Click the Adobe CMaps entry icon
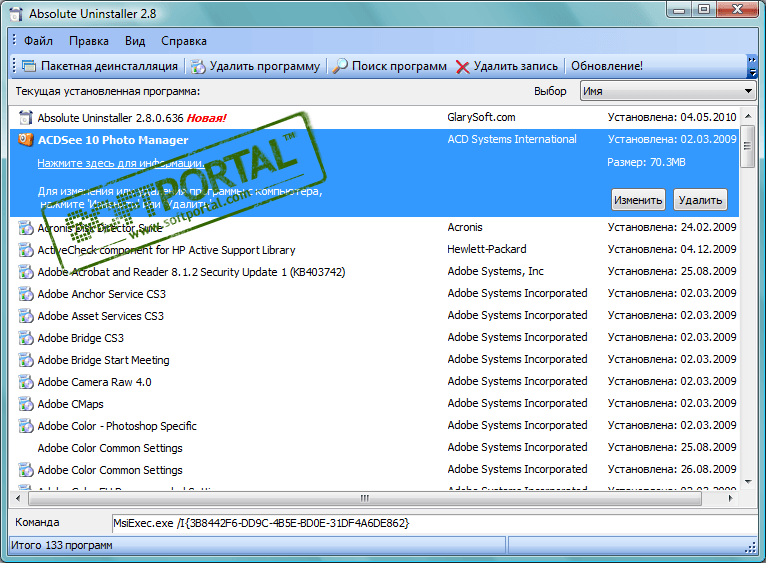The width and height of the screenshot is (766, 563). [25, 404]
